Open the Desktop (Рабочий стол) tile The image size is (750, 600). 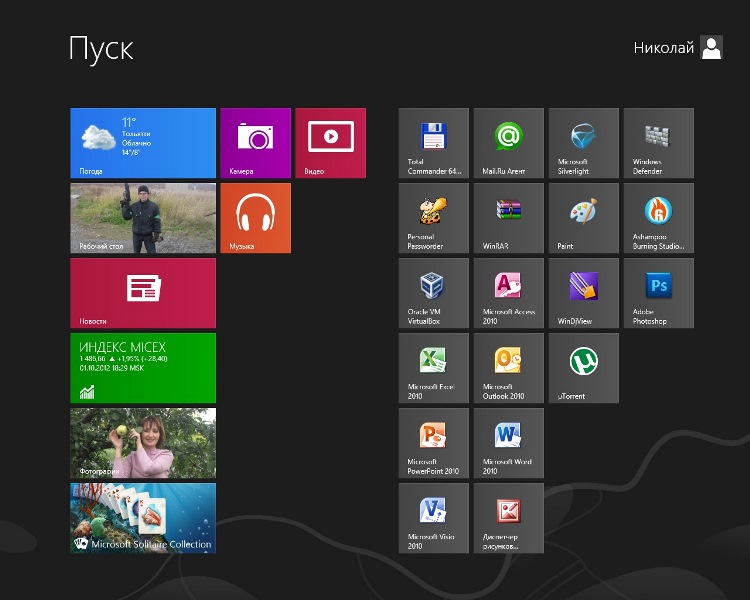(143, 218)
